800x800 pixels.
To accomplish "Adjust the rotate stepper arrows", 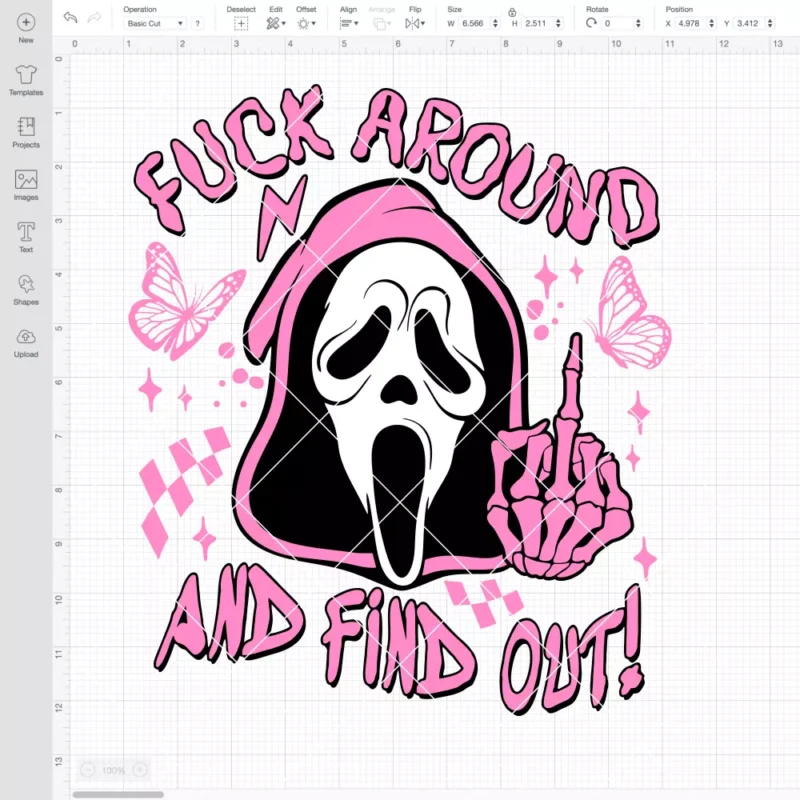I will point(638,23).
